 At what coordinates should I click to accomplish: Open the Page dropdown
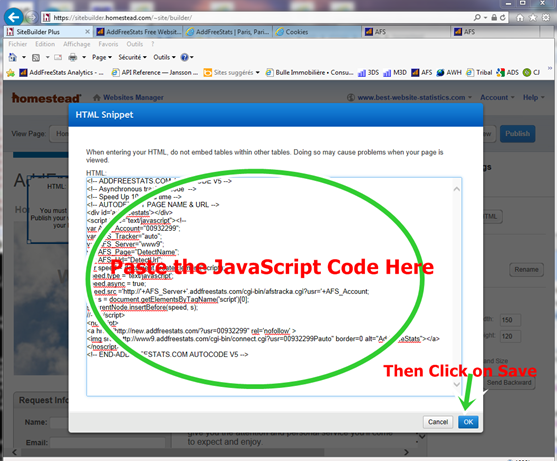(x=102, y=57)
